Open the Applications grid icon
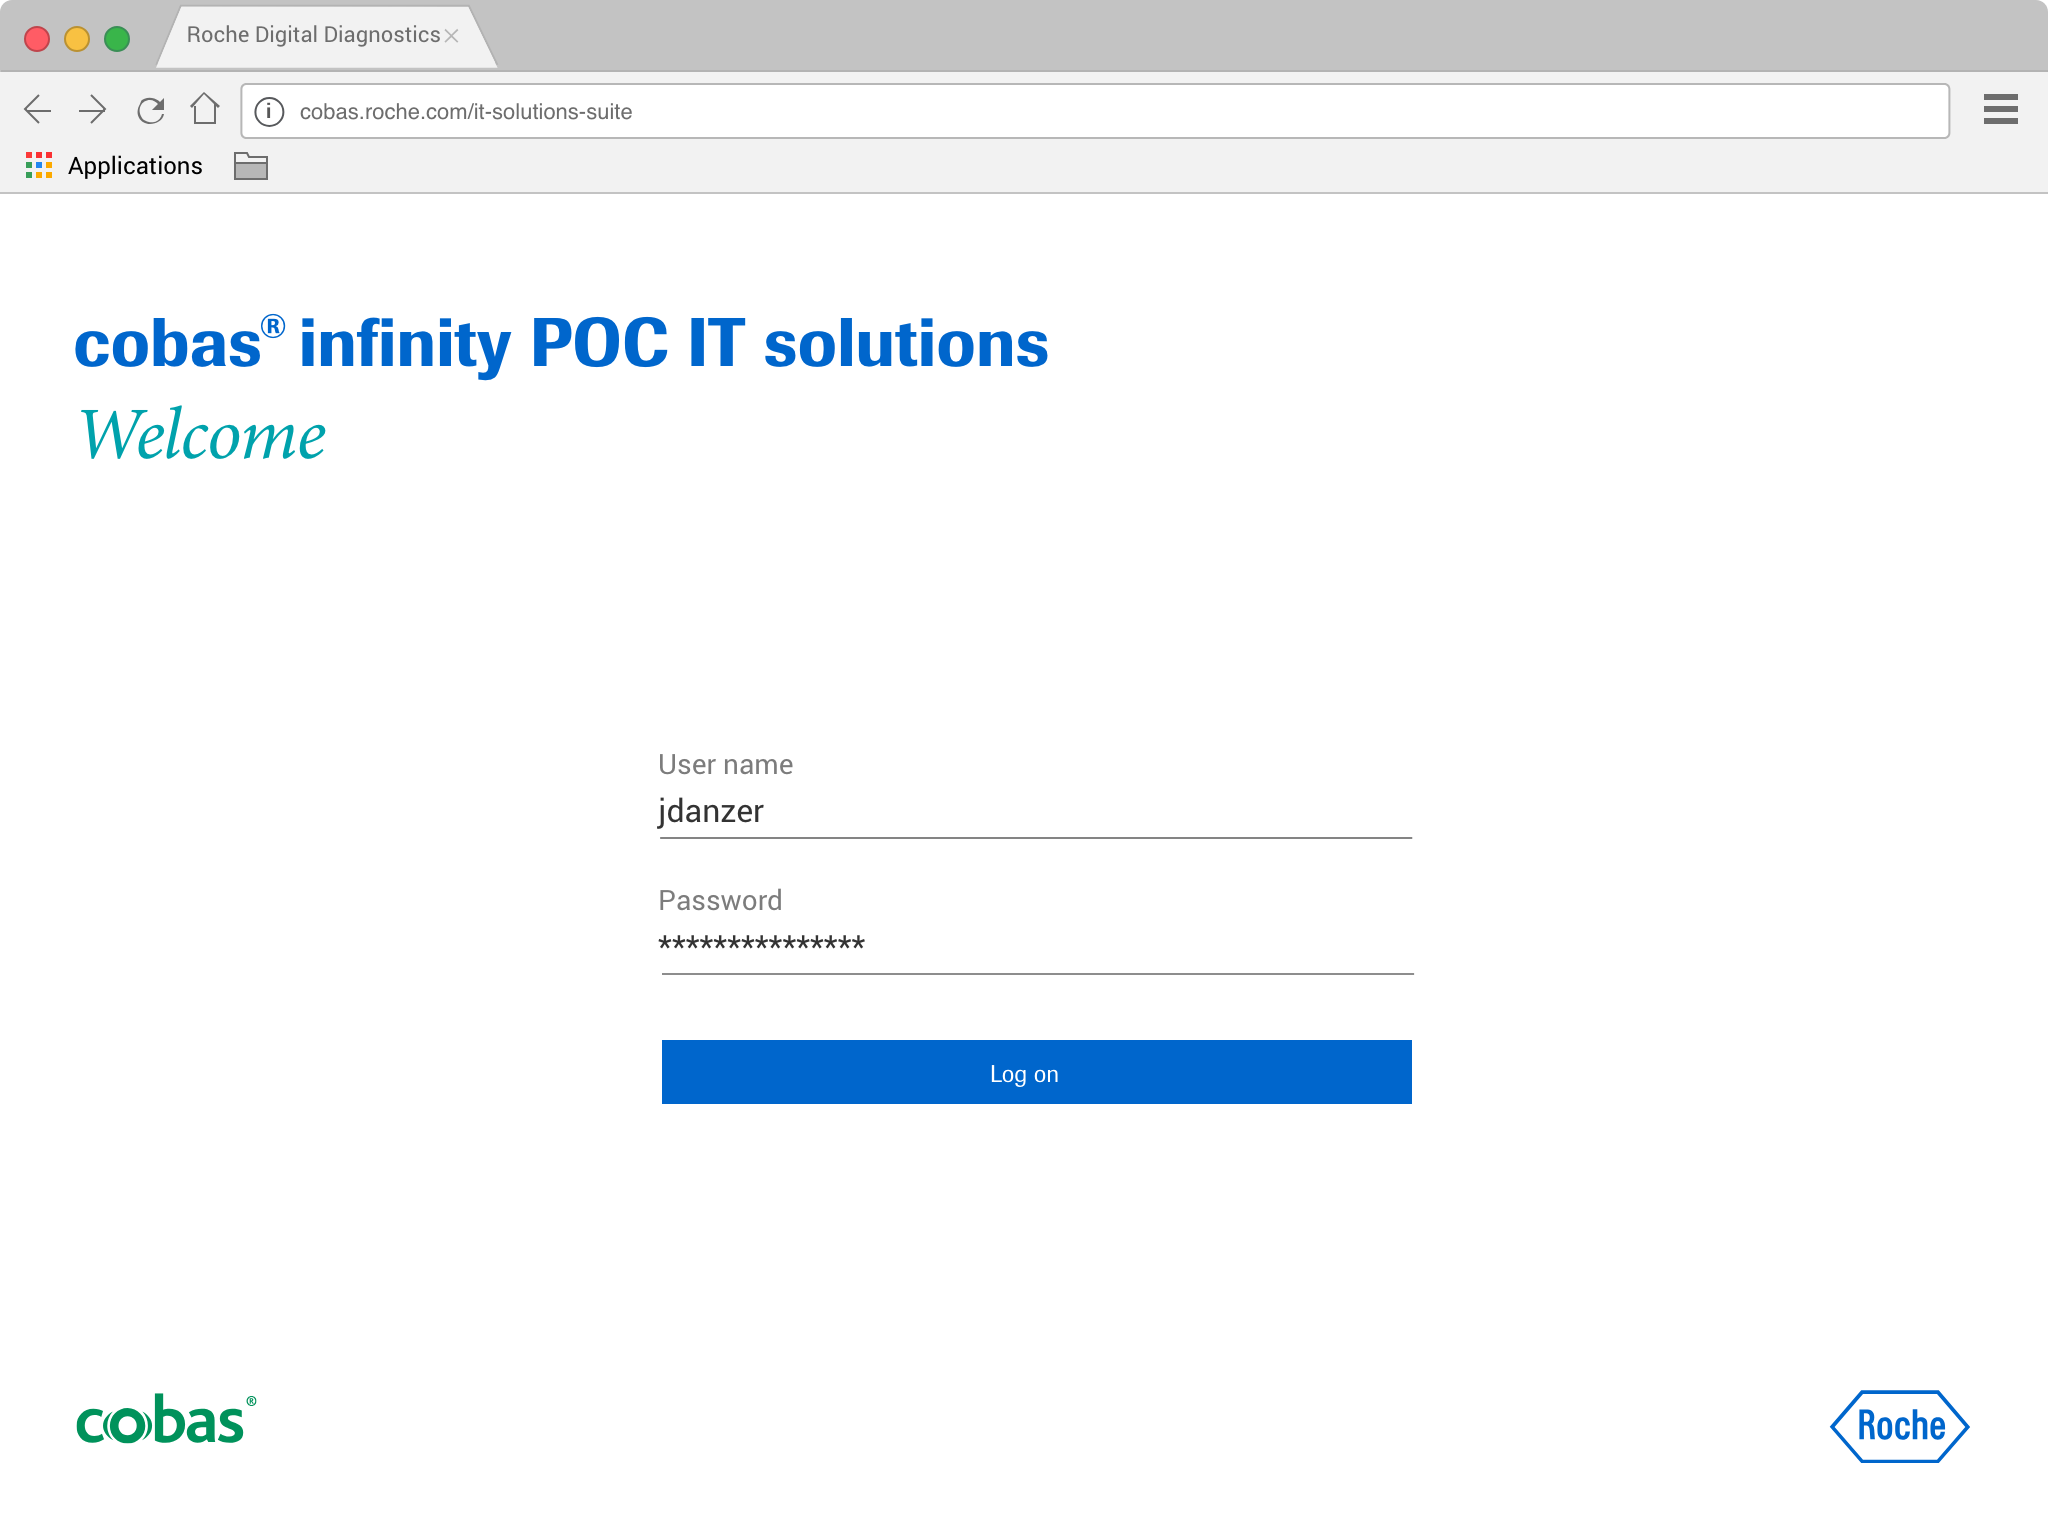This screenshot has height=1536, width=2048. [x=39, y=166]
